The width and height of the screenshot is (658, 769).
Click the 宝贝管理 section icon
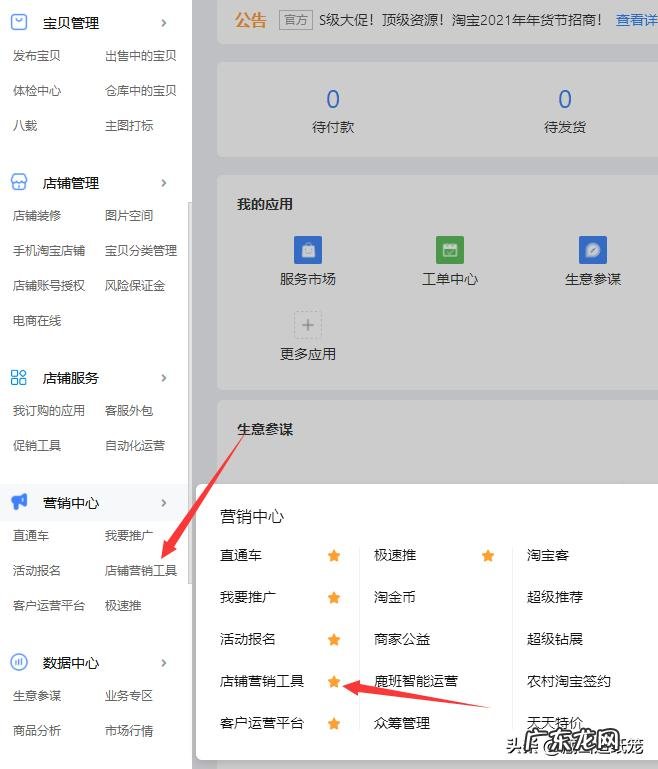point(19,22)
